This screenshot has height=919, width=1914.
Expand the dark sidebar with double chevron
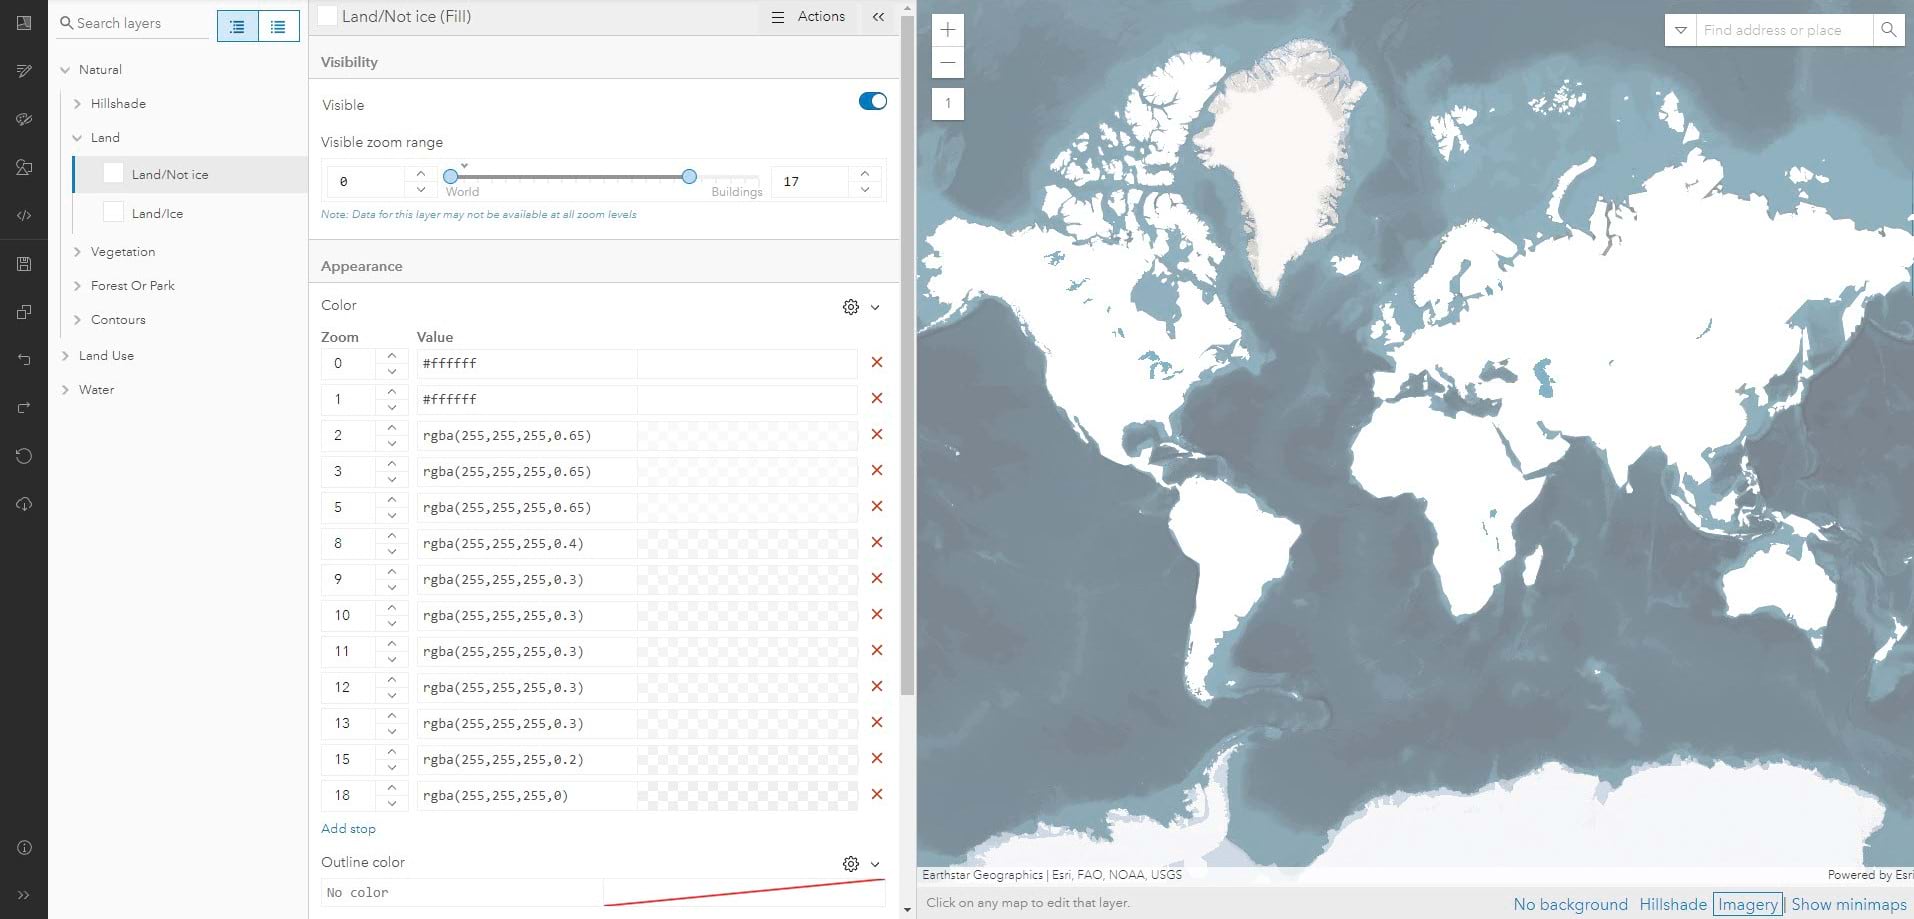pyautogui.click(x=24, y=895)
